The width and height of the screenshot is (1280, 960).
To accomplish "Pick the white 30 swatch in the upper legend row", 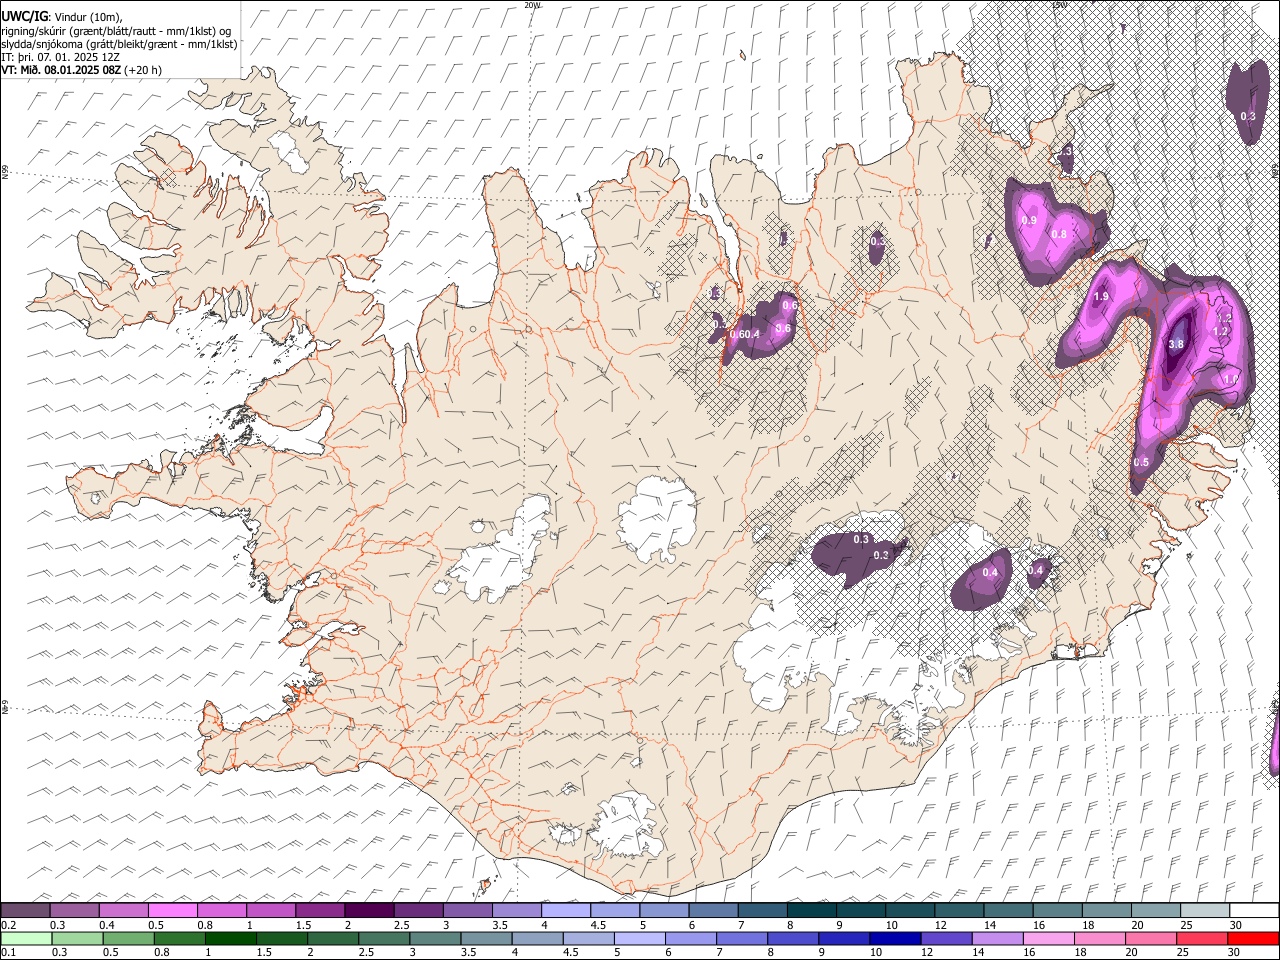I will [x=1254, y=911].
